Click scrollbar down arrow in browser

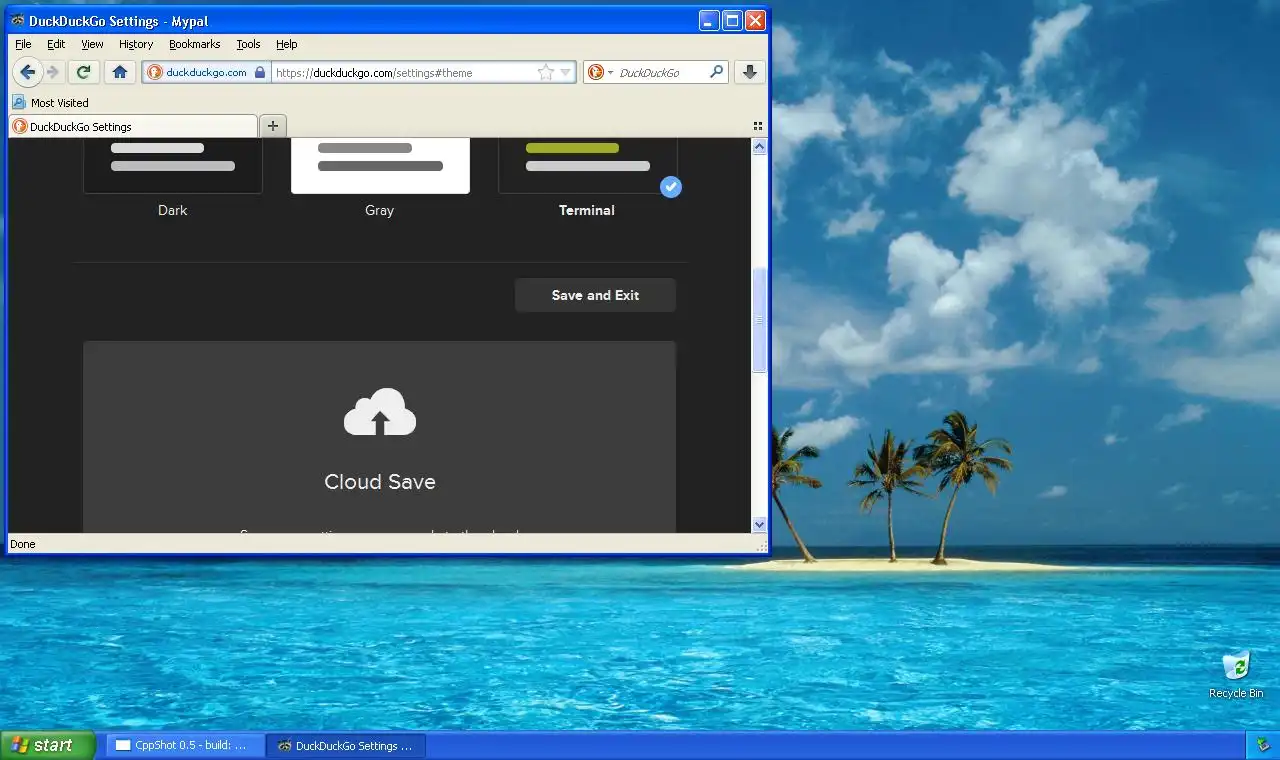point(759,524)
